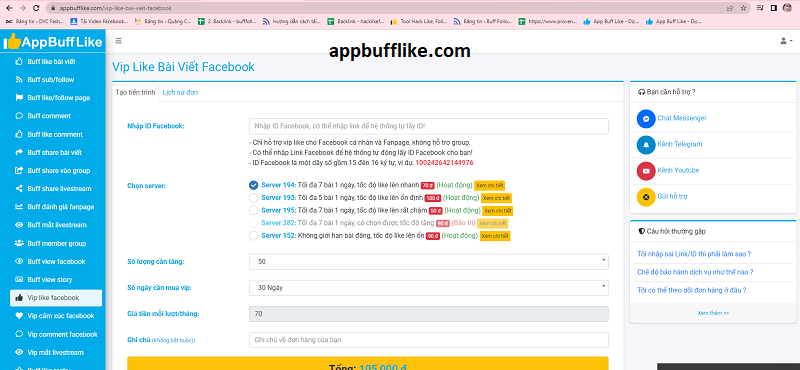Click the Kênh Telegram bell icon
The height and width of the screenshot is (370, 800).
coord(646,144)
